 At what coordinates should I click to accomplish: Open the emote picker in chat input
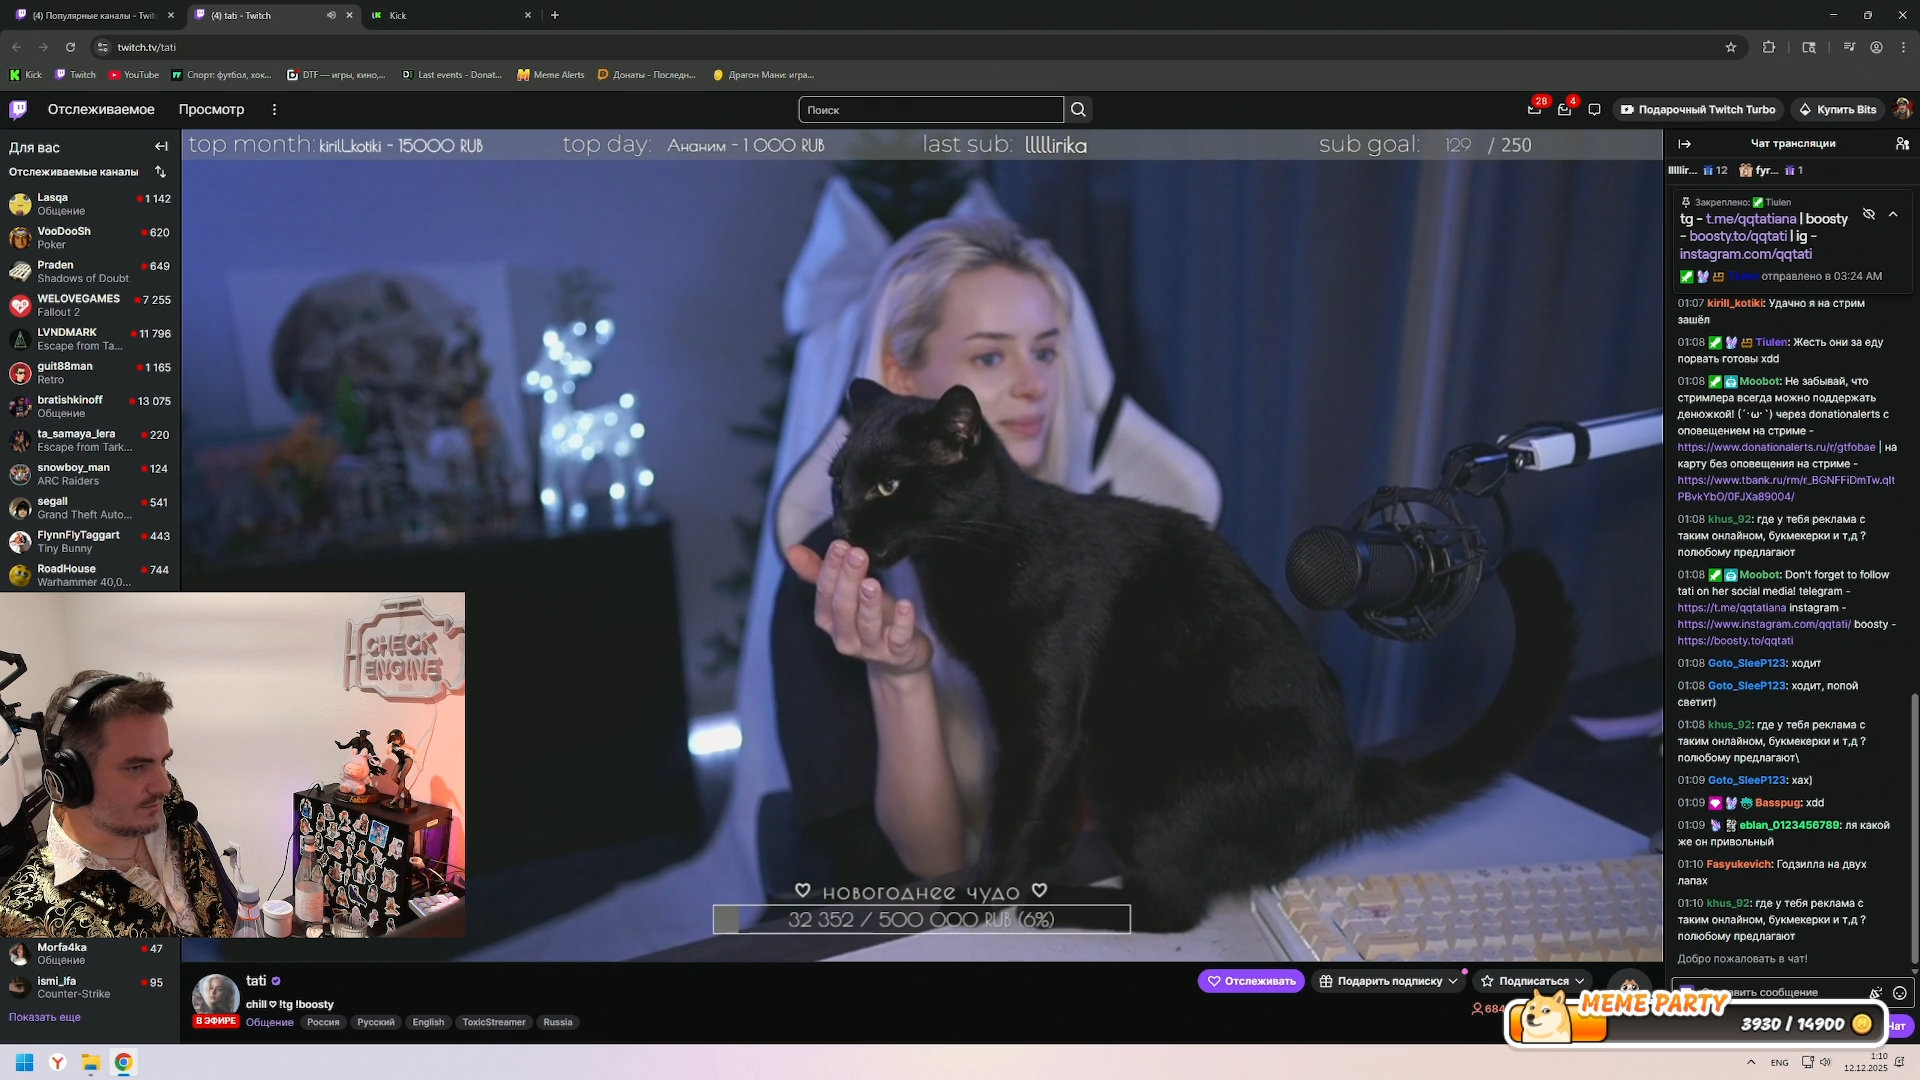click(x=1899, y=993)
